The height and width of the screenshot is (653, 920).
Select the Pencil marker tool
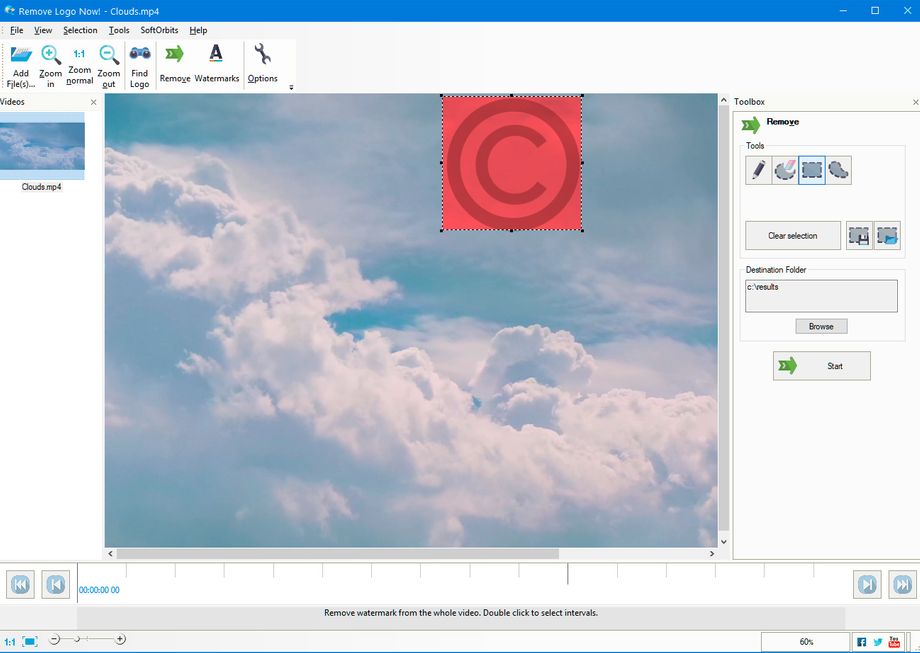758,171
